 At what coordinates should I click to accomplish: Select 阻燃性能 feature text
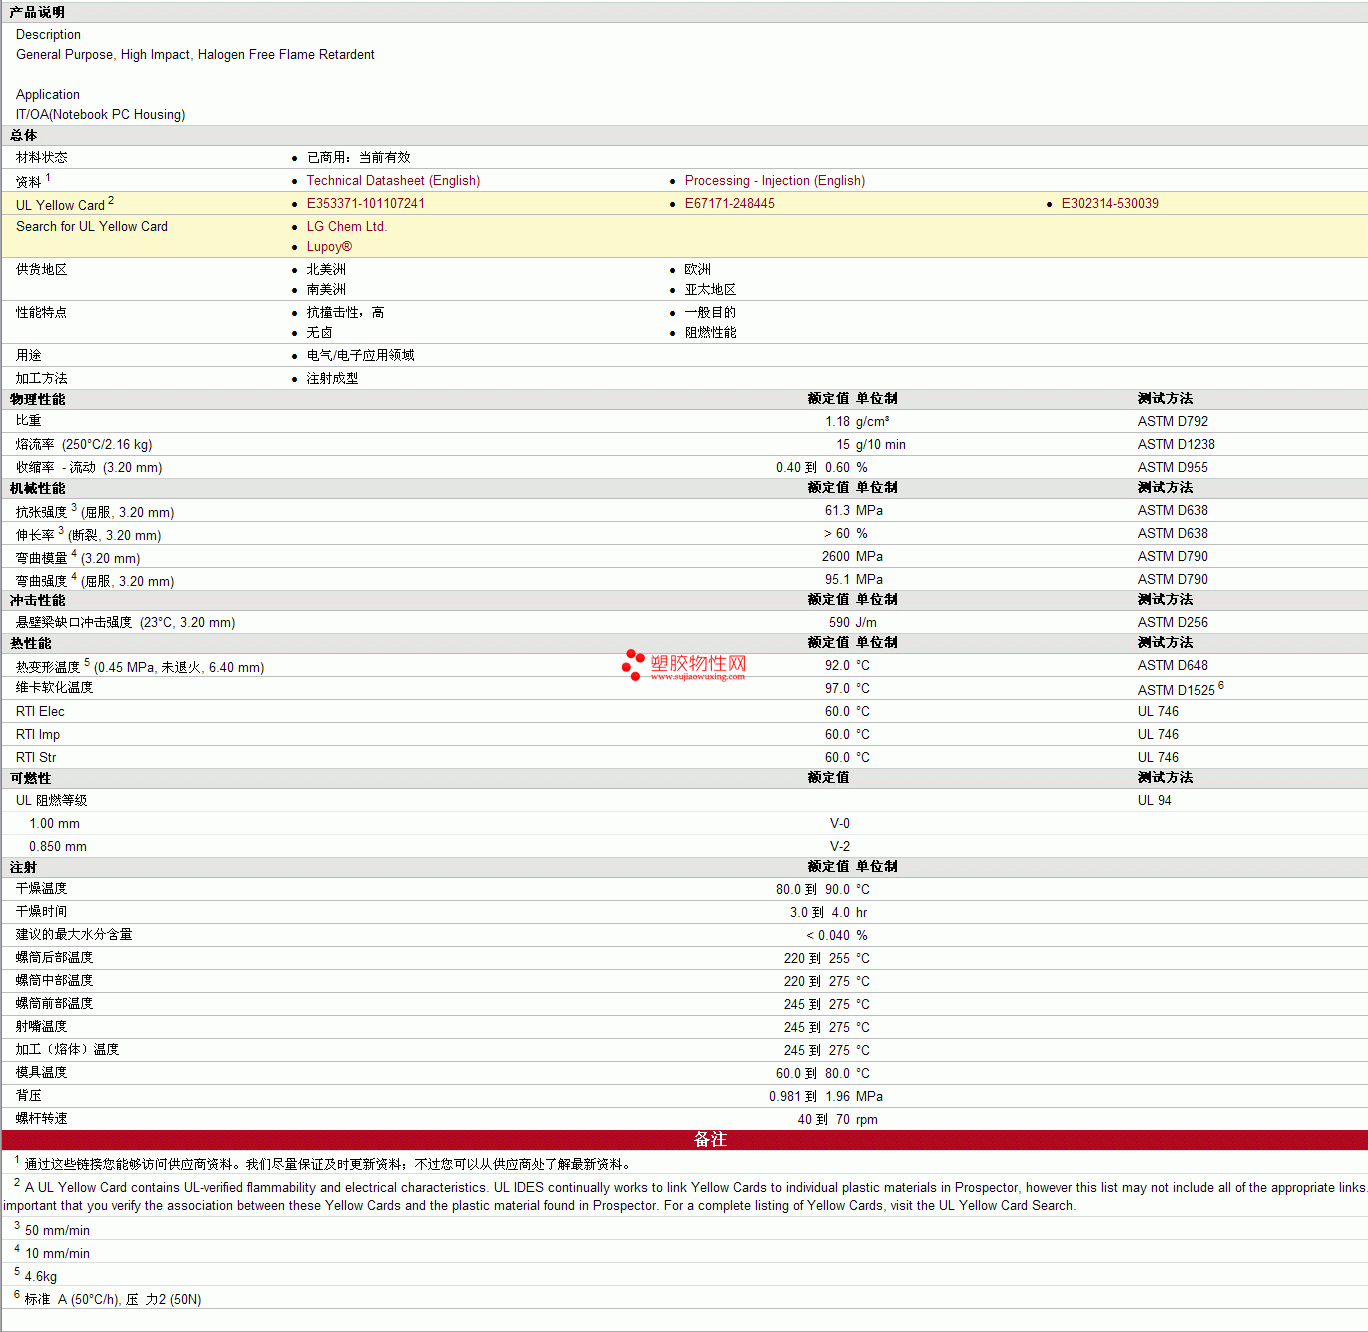point(710,333)
